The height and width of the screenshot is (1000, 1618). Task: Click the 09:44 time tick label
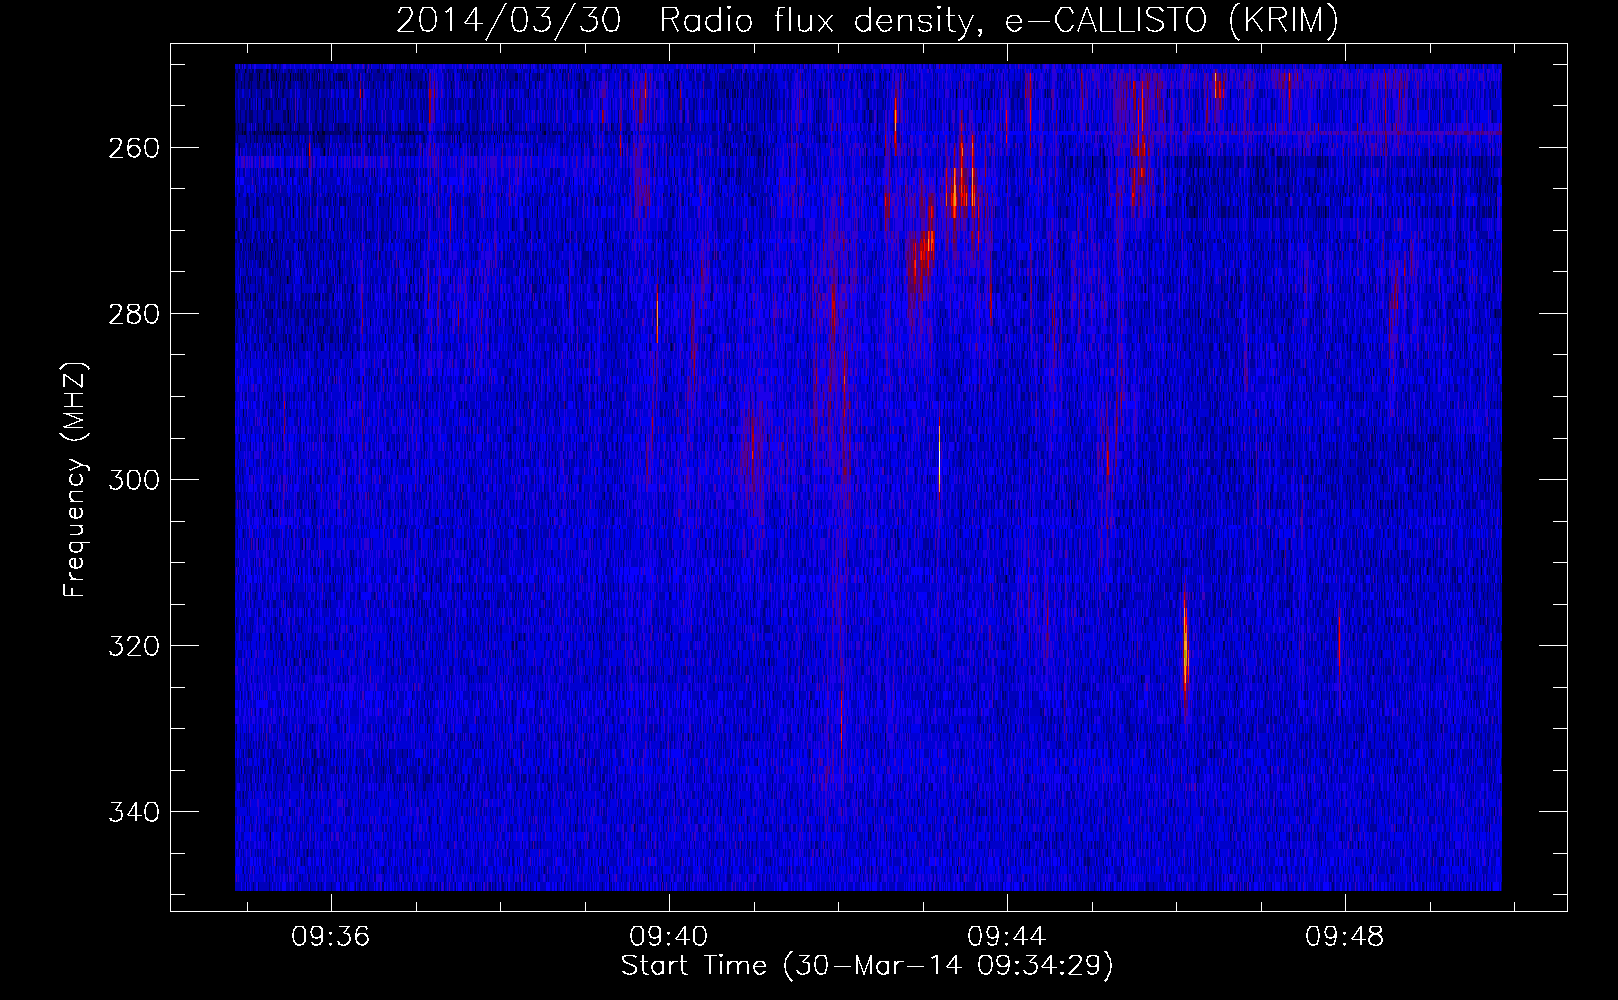(1006, 937)
